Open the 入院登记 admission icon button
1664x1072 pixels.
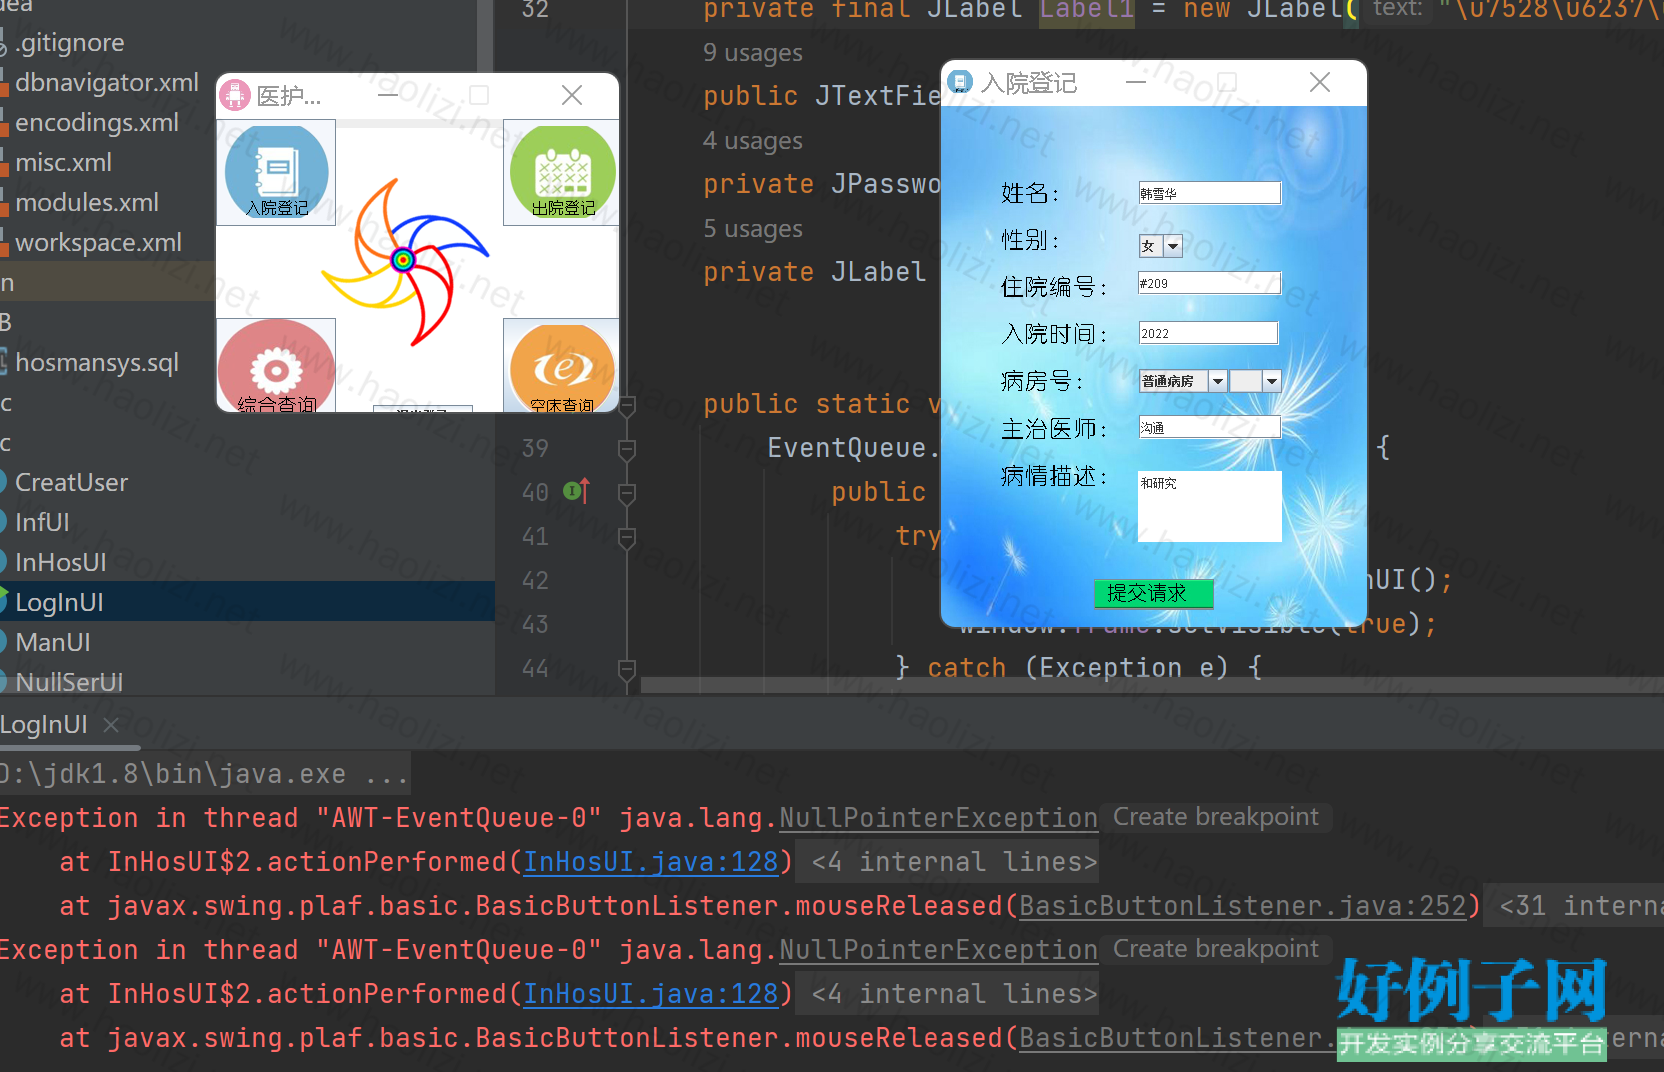(277, 173)
